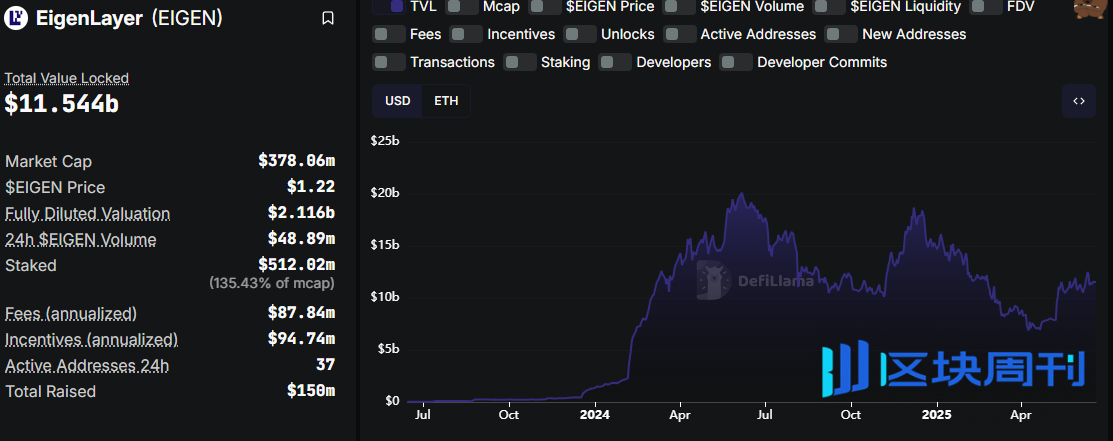1113x441 pixels.
Task: Click the Staked label
Action: pyautogui.click(x=31, y=266)
